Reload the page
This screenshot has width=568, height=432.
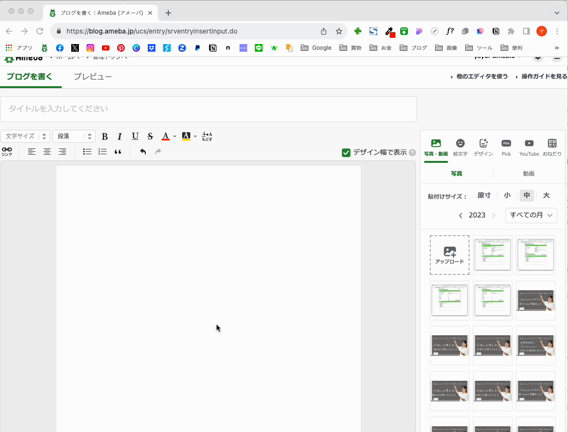click(39, 32)
